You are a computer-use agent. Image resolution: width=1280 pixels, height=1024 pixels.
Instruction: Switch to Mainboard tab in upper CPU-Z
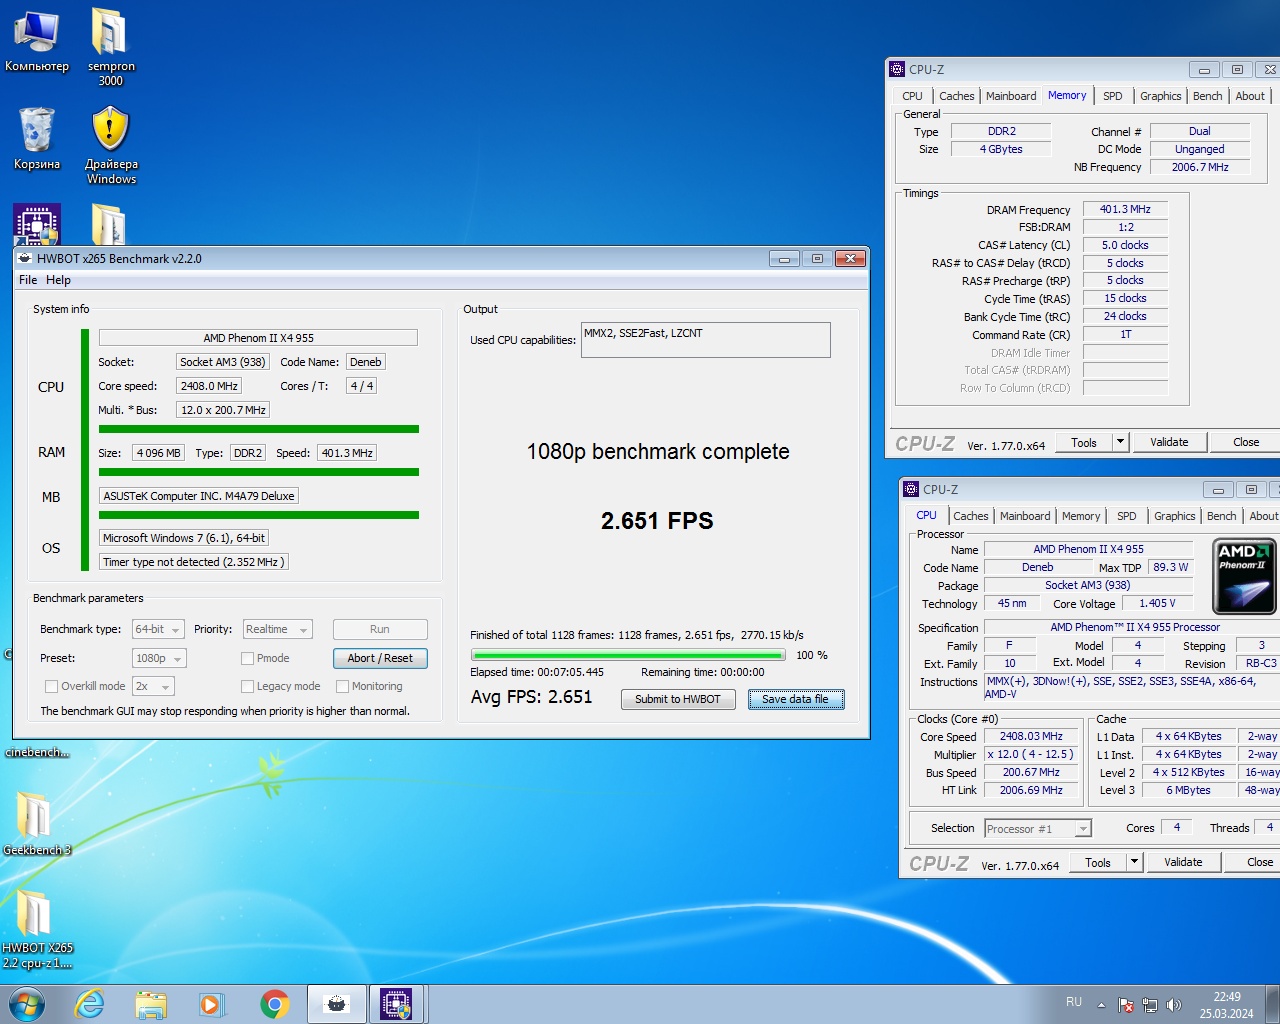pyautogui.click(x=1011, y=96)
